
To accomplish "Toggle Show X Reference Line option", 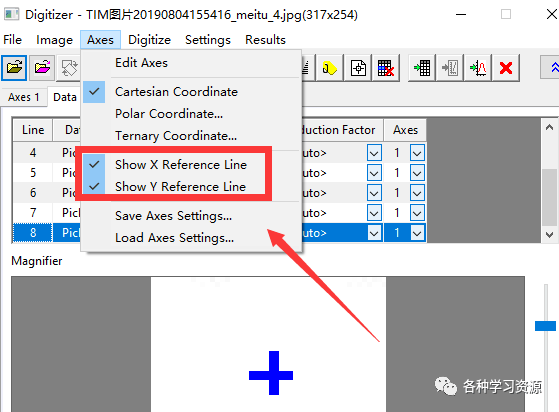I will (x=180, y=165).
